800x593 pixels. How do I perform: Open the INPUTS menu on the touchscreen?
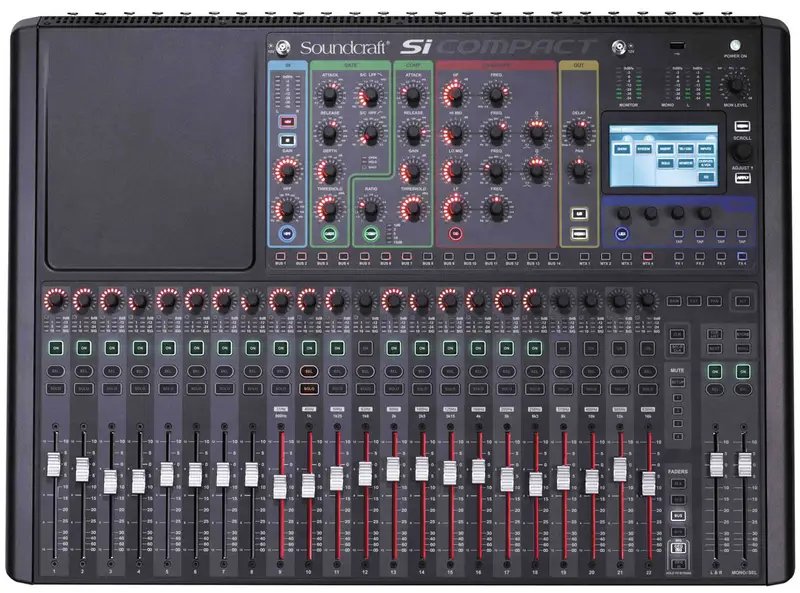click(x=706, y=148)
